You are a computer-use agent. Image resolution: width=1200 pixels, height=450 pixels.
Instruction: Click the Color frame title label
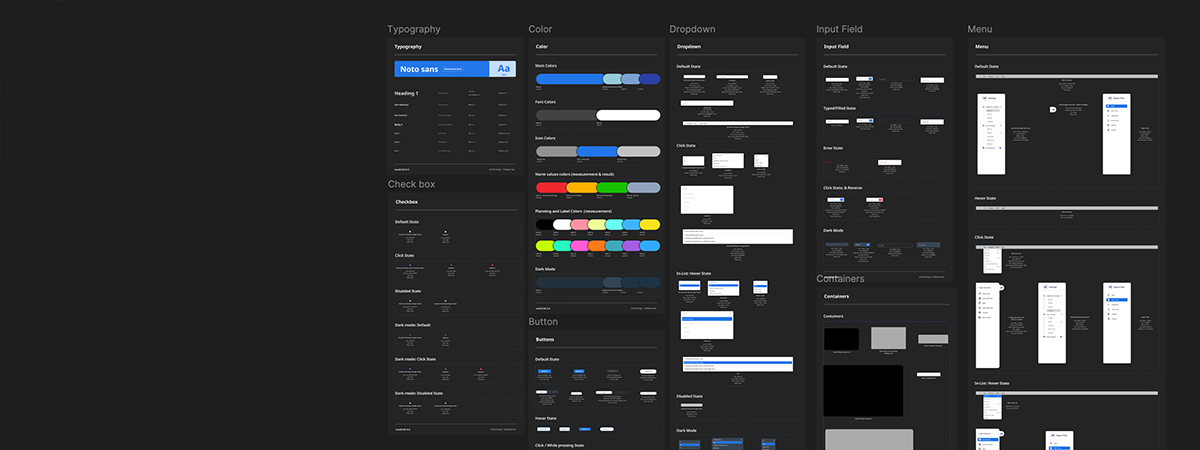pyautogui.click(x=540, y=30)
